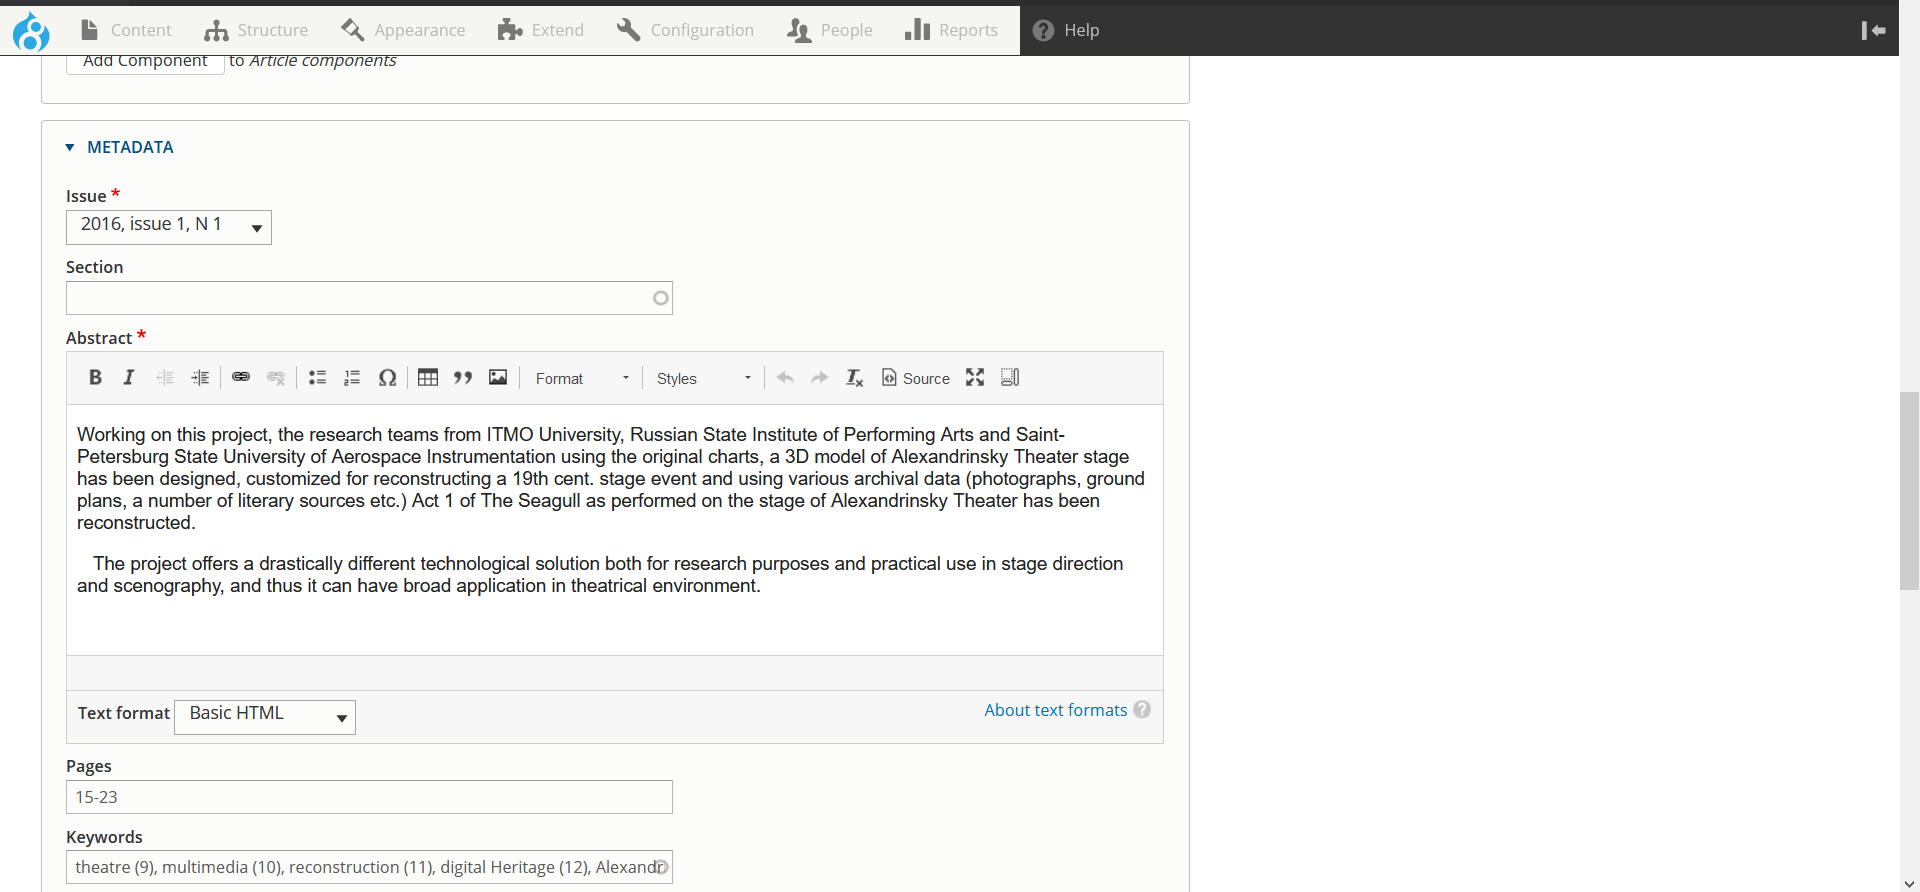Open the special character (omega) picker

pyautogui.click(x=387, y=378)
